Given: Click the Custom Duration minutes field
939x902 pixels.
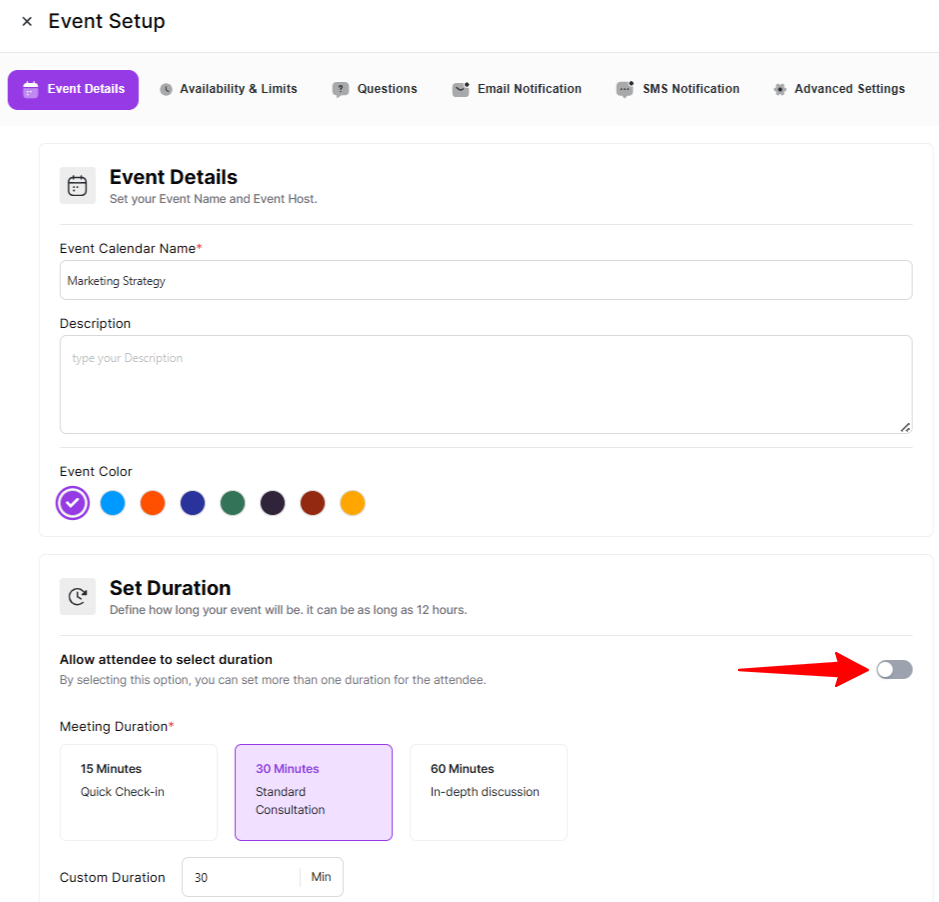Looking at the screenshot, I should point(242,877).
